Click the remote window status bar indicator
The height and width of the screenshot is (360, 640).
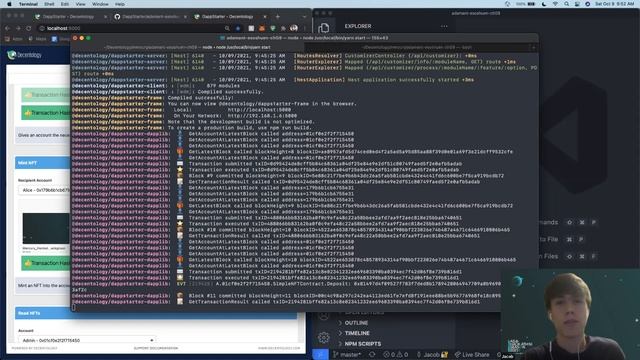320,355
